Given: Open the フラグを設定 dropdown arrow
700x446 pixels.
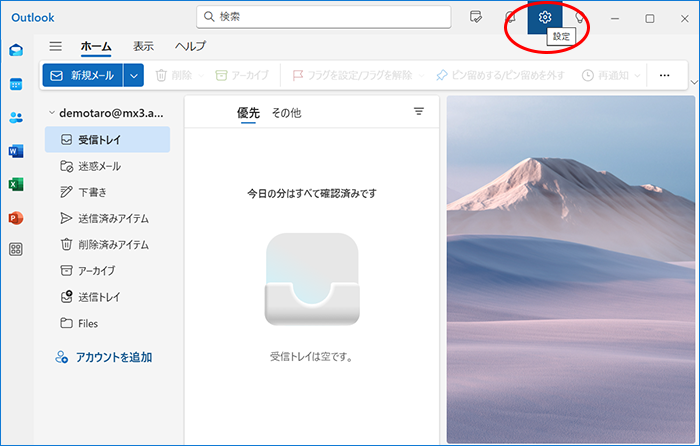Looking at the screenshot, I should (421, 75).
